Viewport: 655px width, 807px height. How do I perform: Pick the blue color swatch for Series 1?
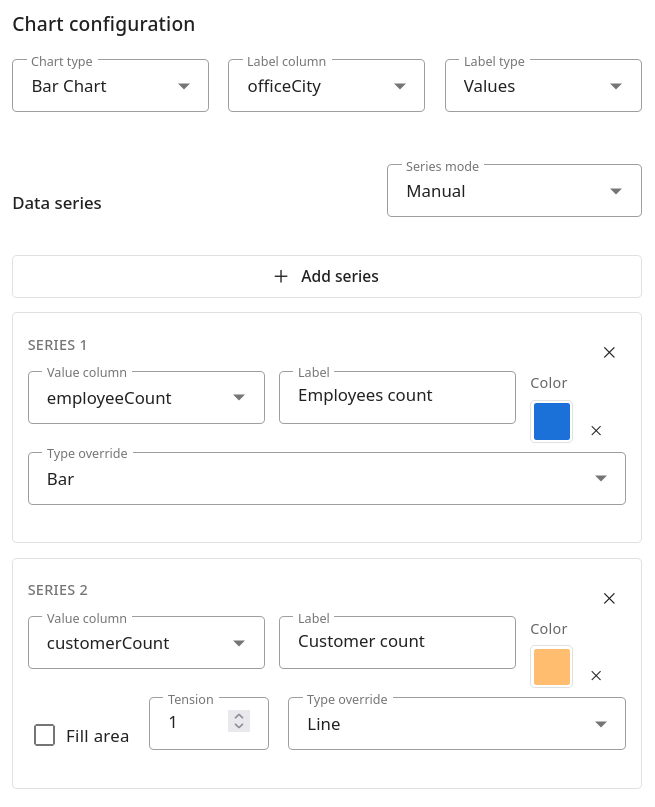point(552,422)
